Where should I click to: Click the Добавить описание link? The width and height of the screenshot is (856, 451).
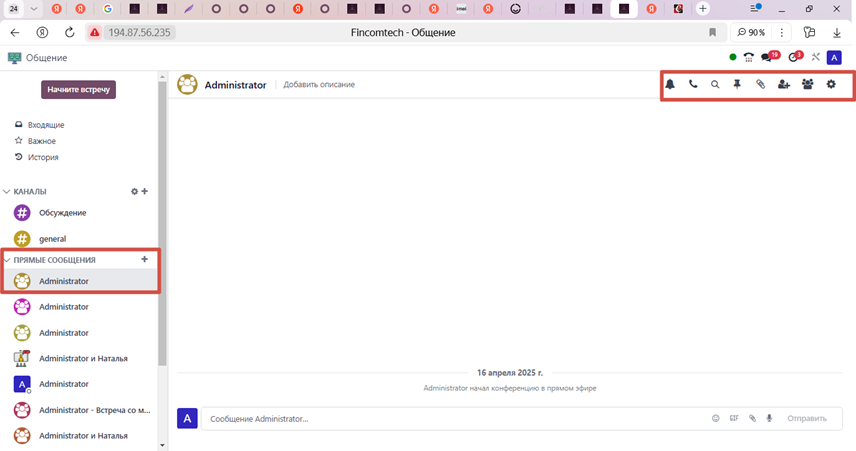pos(319,85)
